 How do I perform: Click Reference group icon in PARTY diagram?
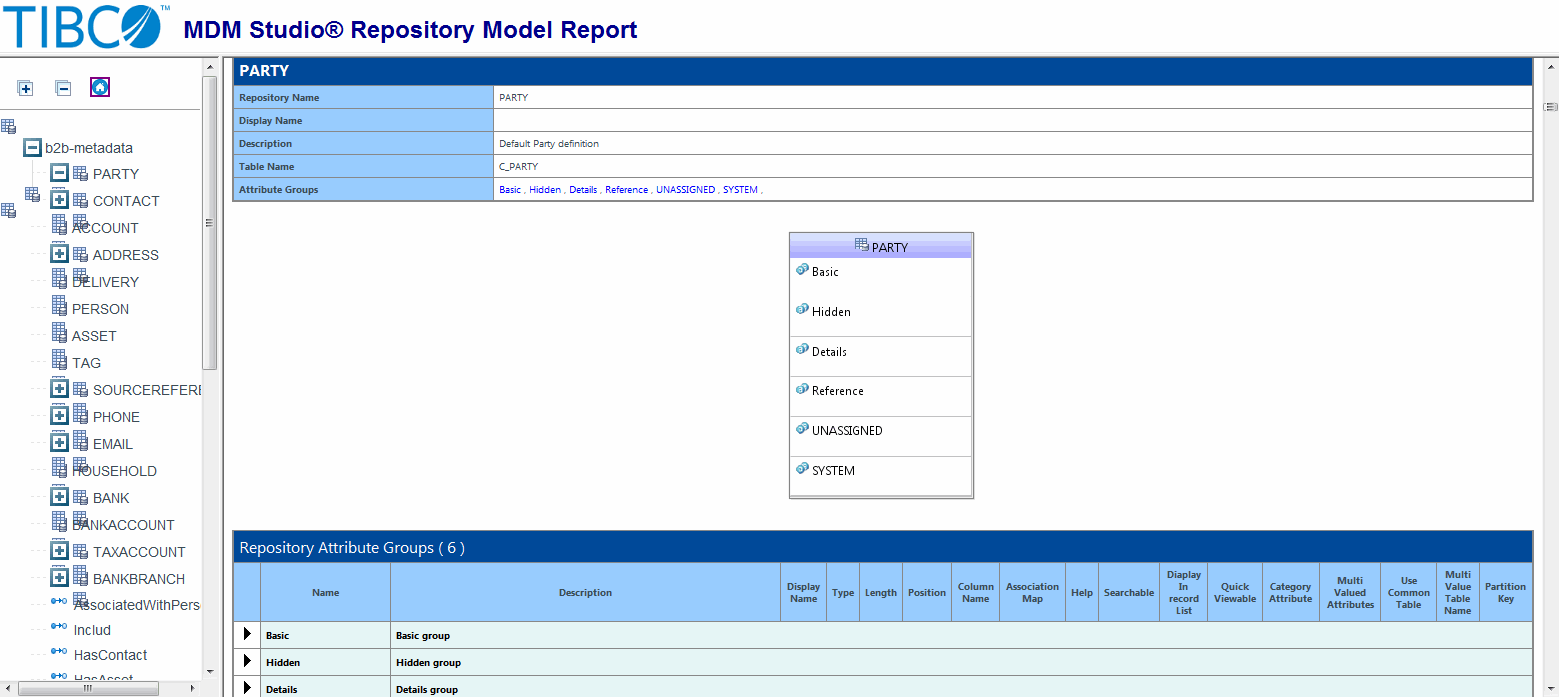coord(802,389)
